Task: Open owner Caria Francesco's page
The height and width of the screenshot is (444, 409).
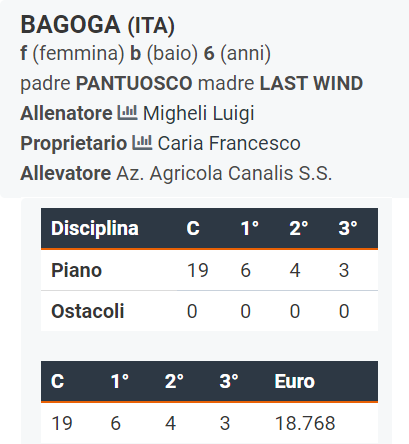Action: click(x=229, y=143)
